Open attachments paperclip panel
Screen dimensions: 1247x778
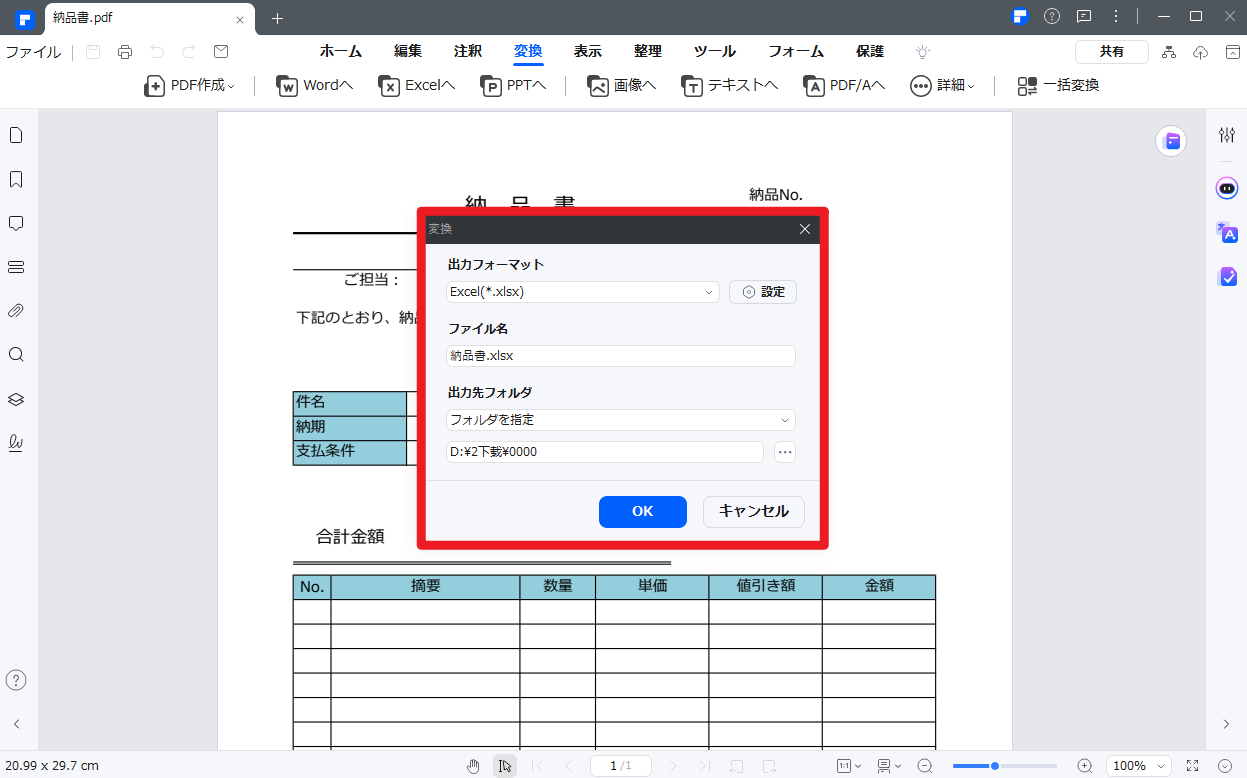(x=16, y=311)
